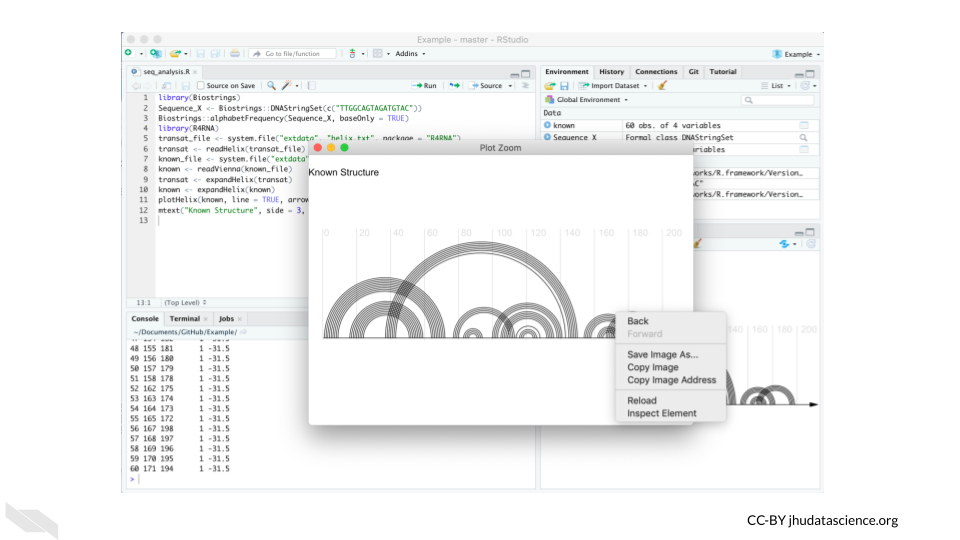
Task: Open the Import Dataset dropdown
Action: [x=613, y=86]
